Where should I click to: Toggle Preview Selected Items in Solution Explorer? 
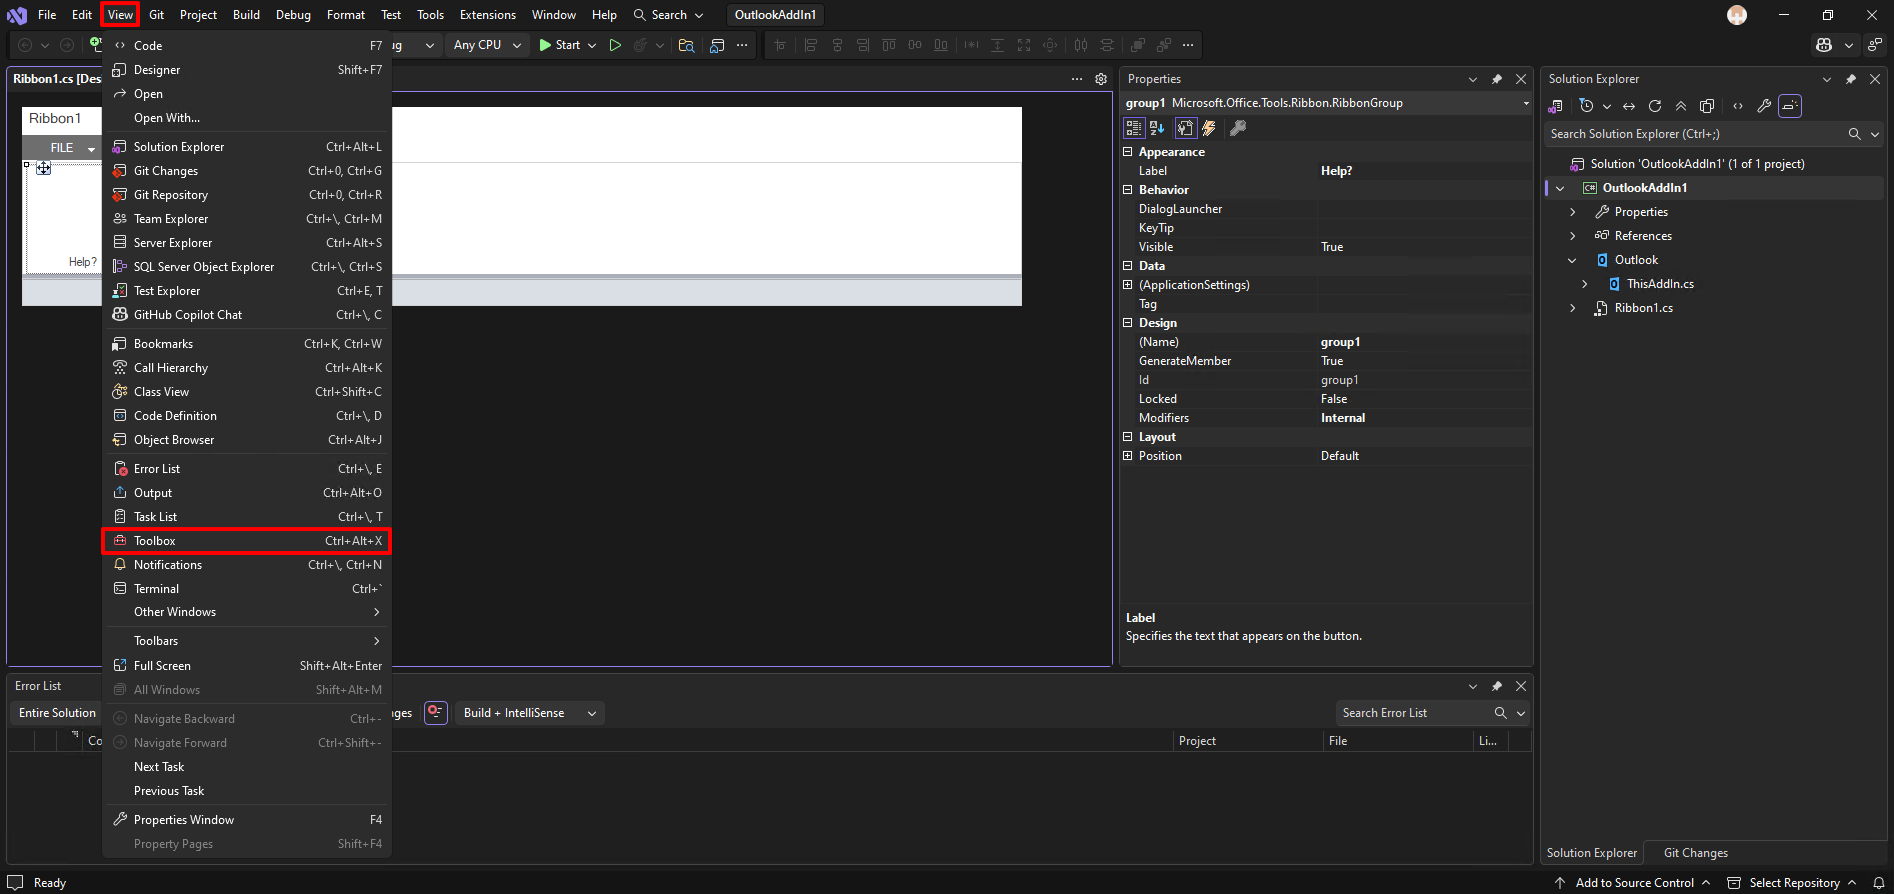(x=1790, y=106)
